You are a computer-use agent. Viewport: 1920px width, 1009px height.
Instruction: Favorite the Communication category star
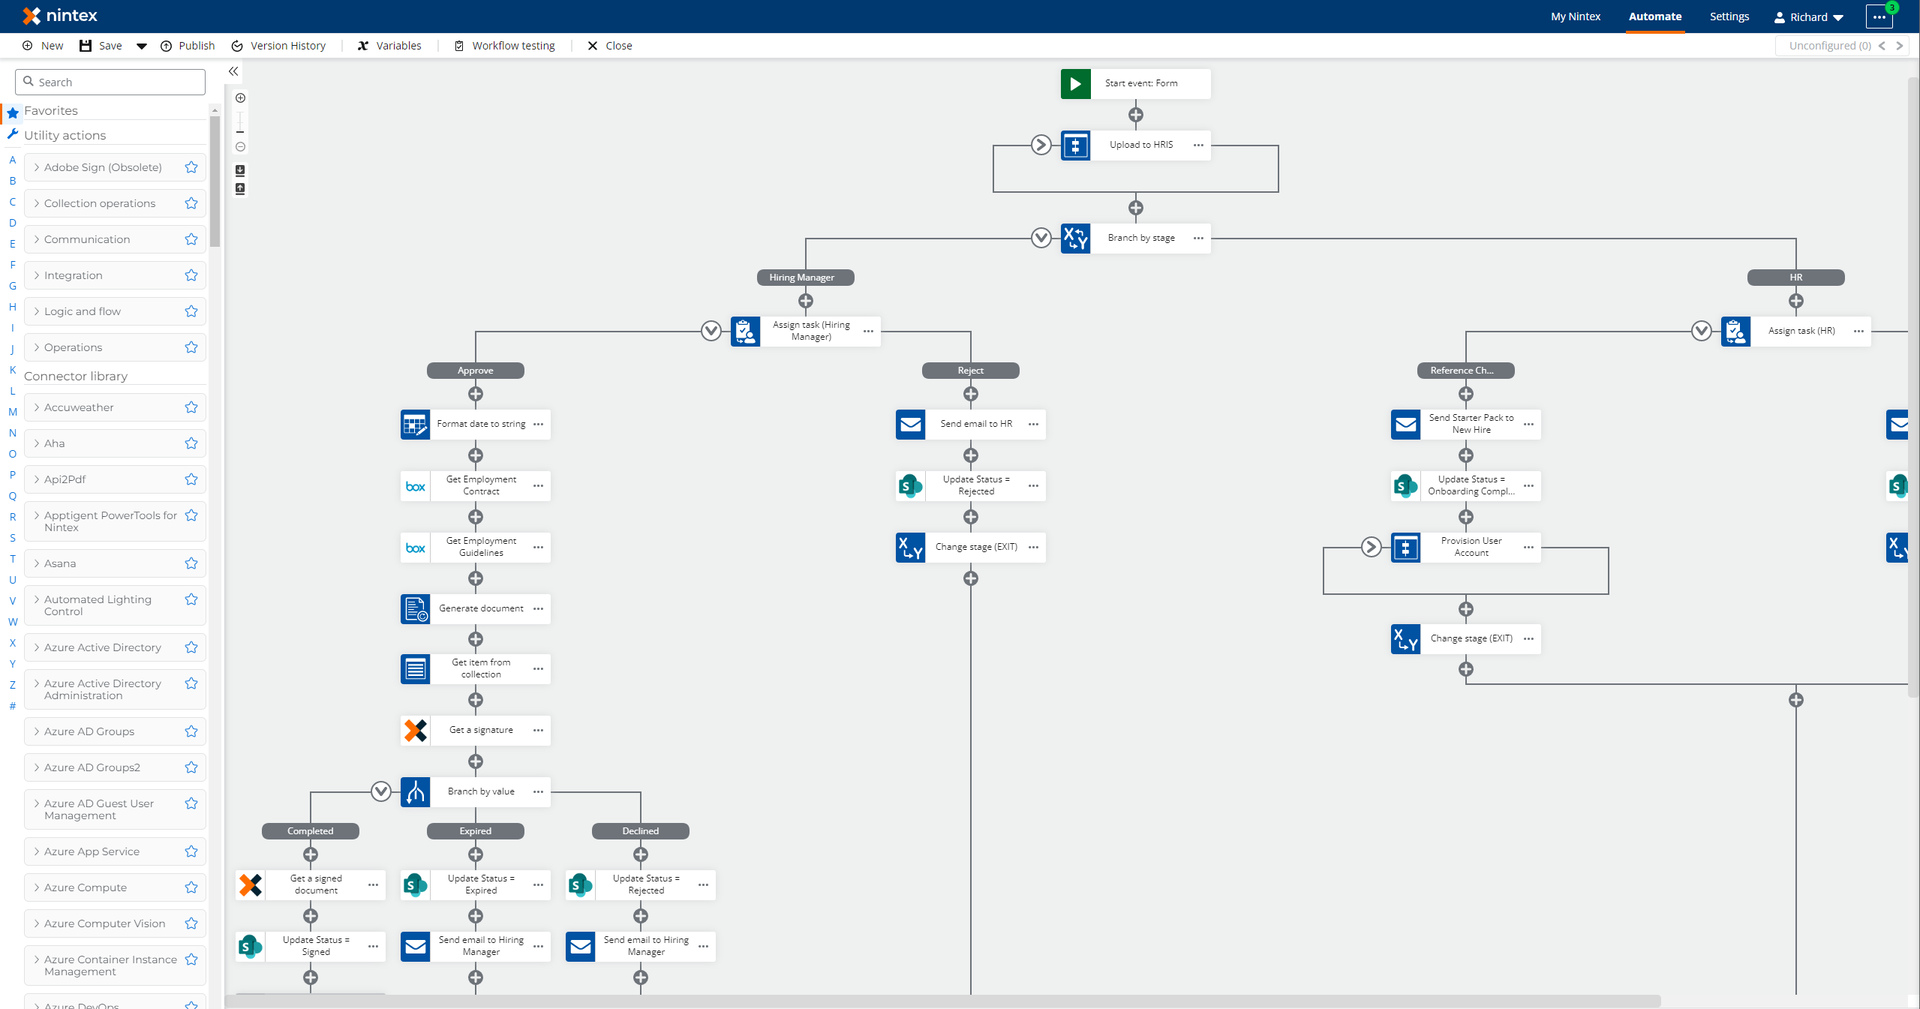tap(191, 240)
